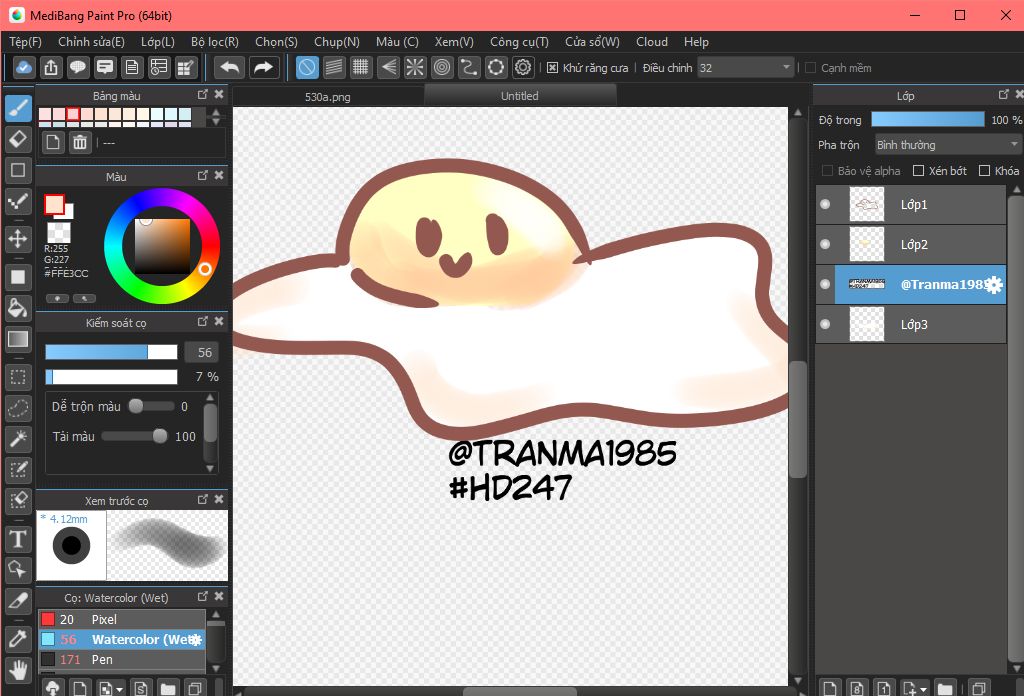Image resolution: width=1024 pixels, height=696 pixels.
Task: Open the add-layer dropdown arrow below layers
Action: pyautogui.click(x=923, y=689)
